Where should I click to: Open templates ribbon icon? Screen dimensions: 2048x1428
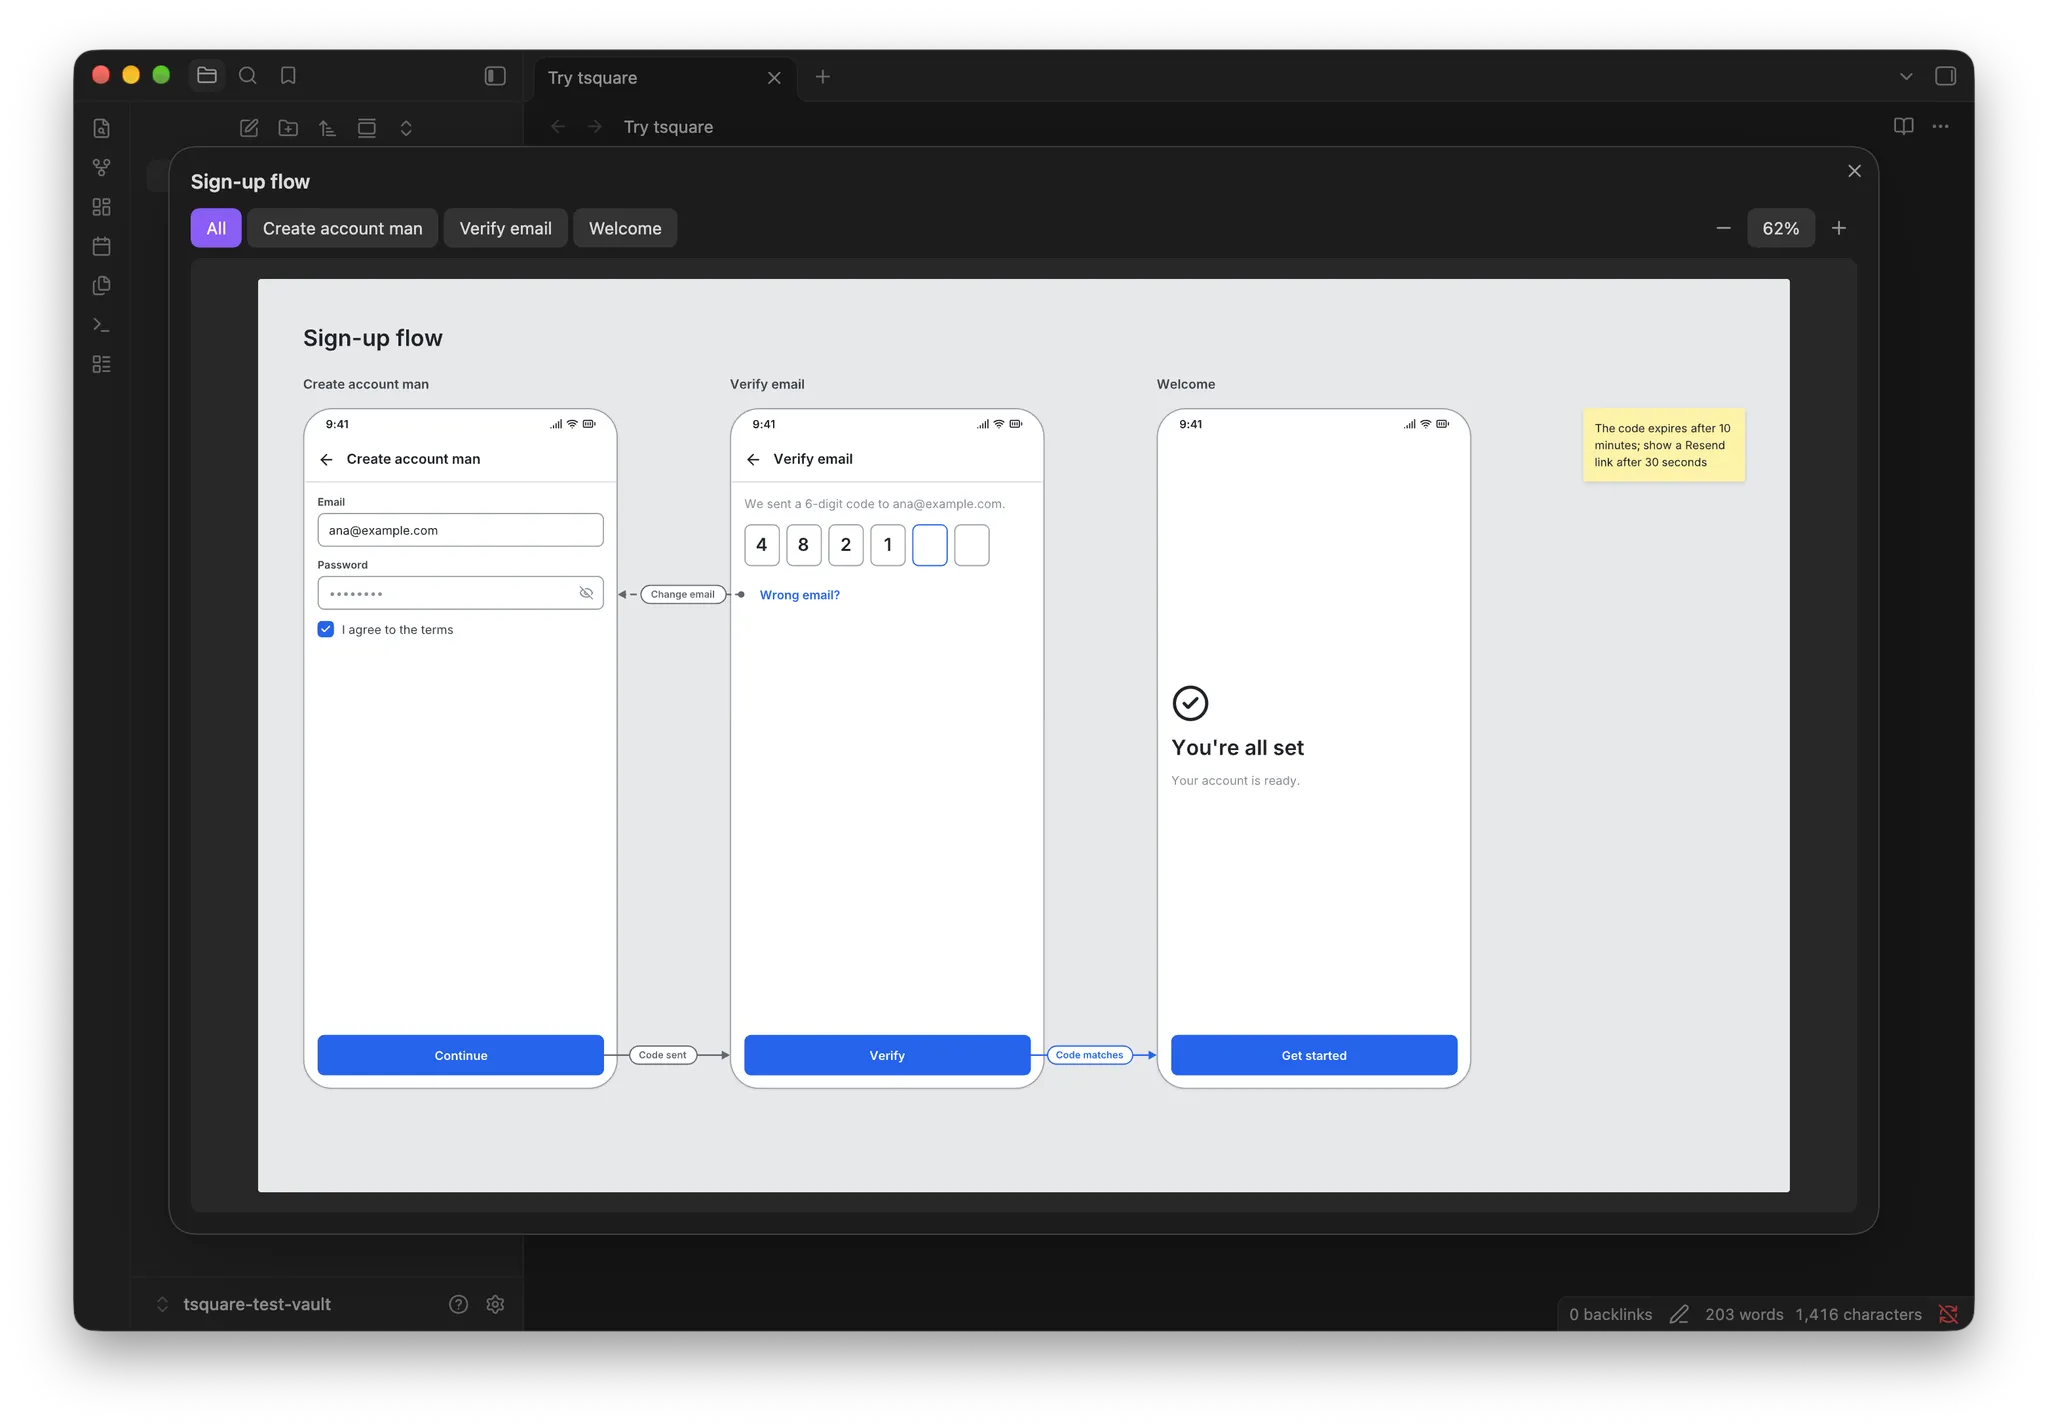[101, 286]
